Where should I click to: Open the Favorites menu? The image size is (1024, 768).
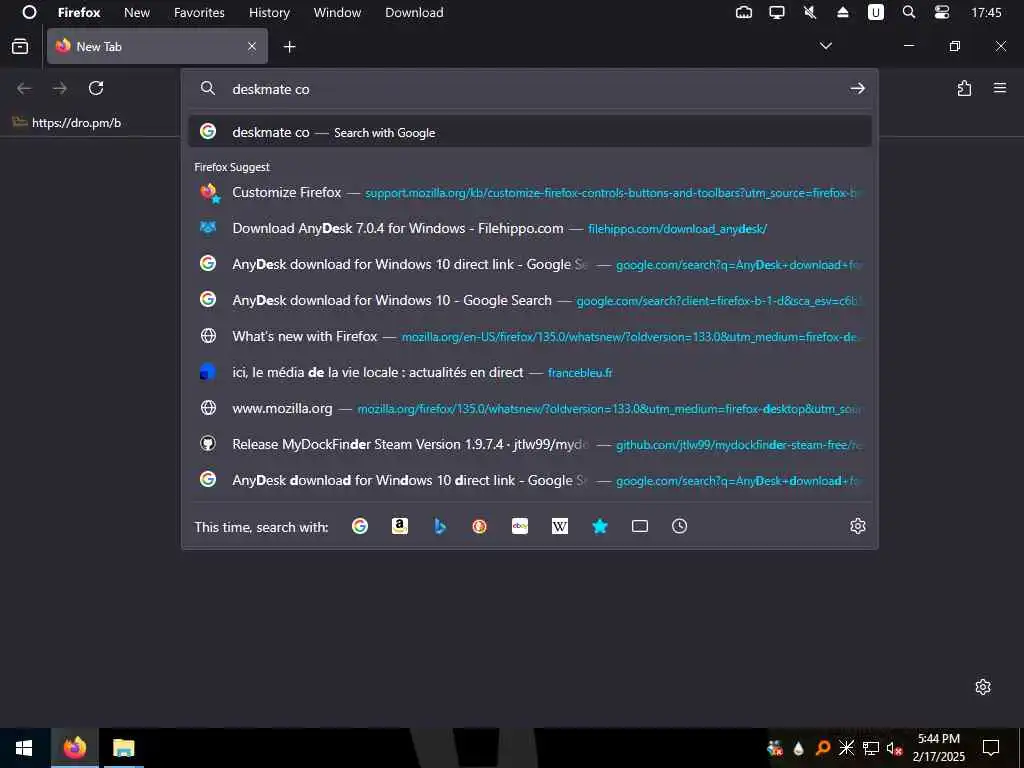tap(199, 12)
